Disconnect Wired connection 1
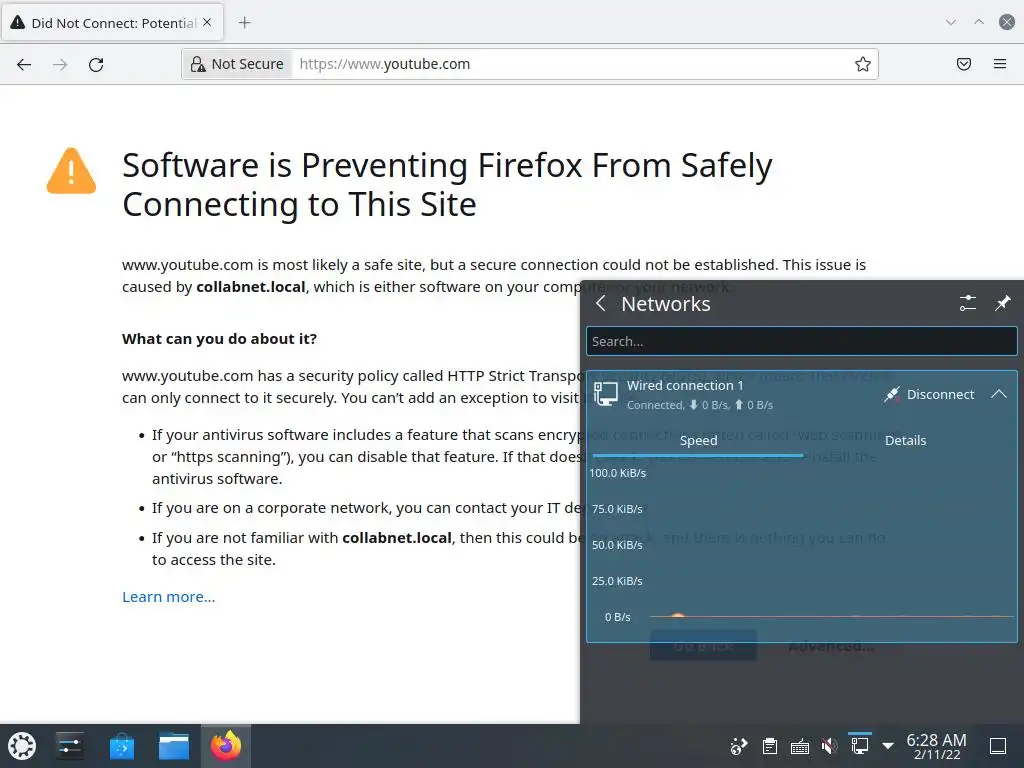The height and width of the screenshot is (768, 1024). pyautogui.click(x=929, y=394)
